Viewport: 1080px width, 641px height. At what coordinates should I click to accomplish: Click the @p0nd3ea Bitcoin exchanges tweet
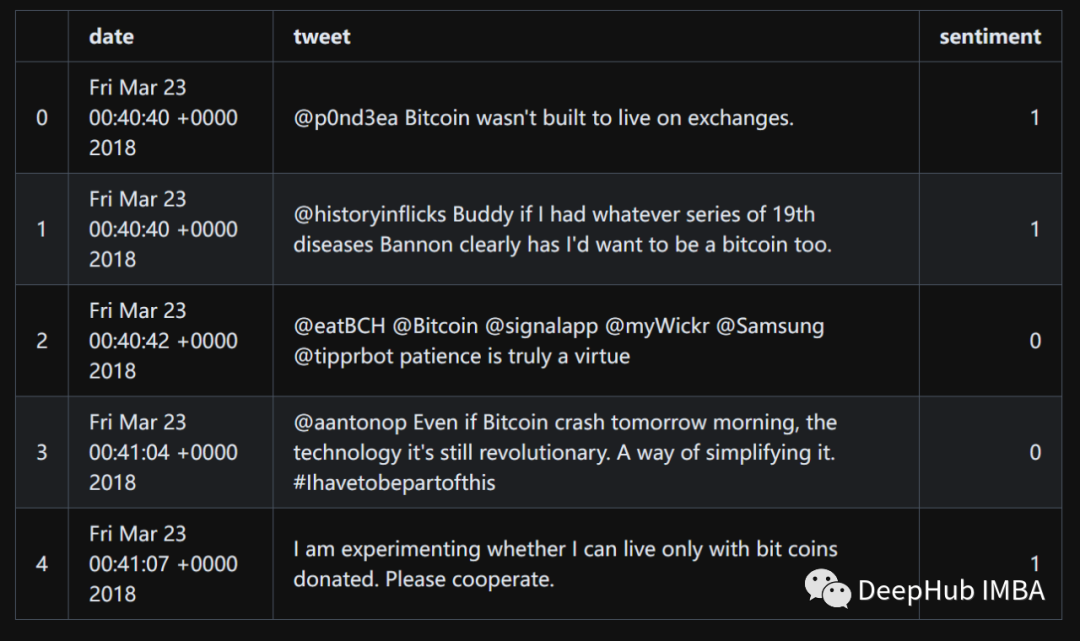point(543,118)
